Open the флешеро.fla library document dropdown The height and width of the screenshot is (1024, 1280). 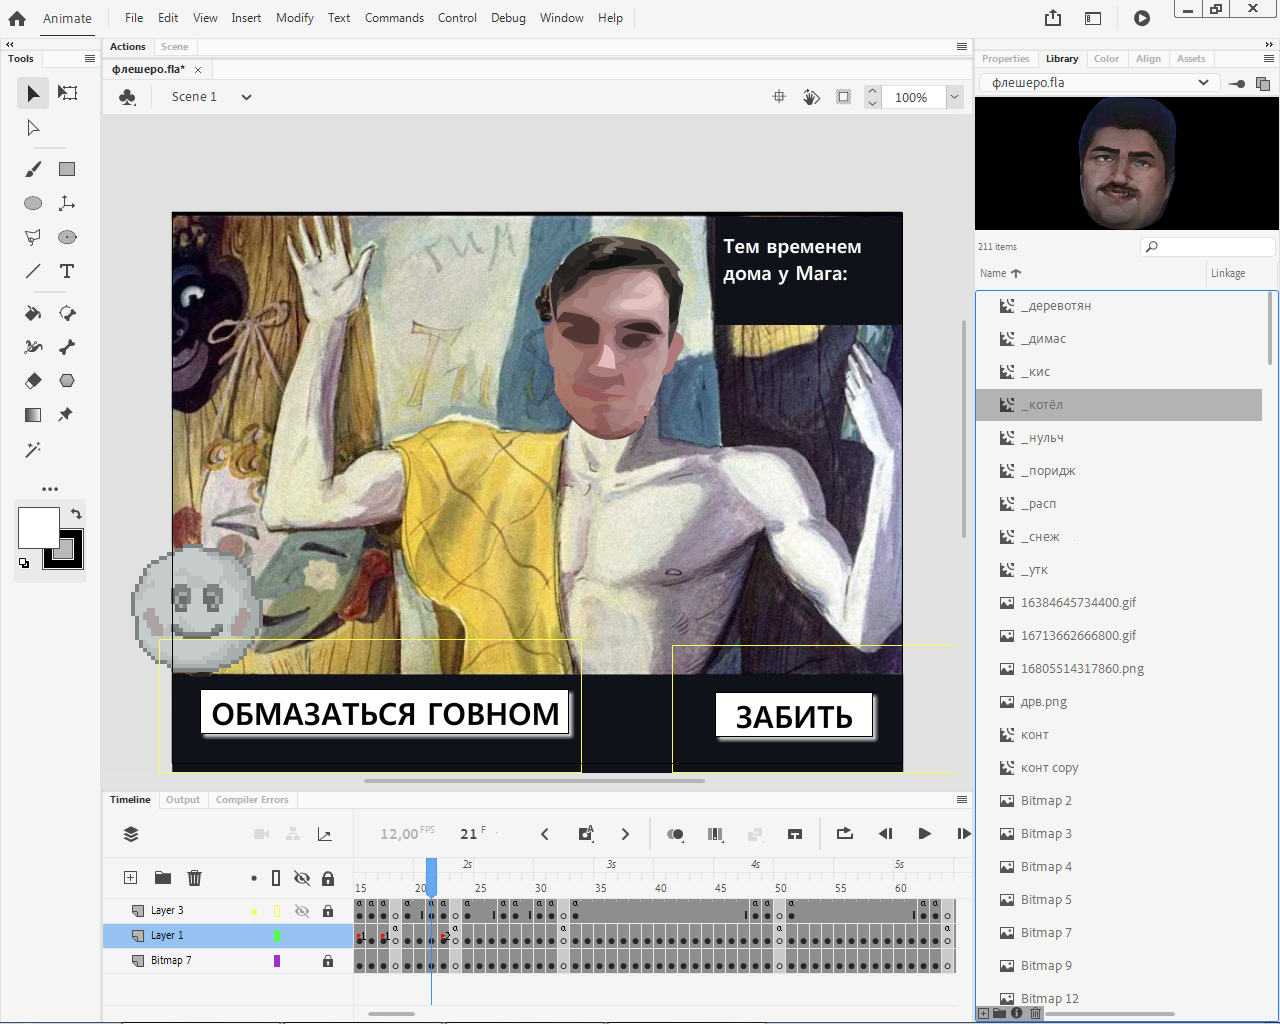click(1203, 83)
